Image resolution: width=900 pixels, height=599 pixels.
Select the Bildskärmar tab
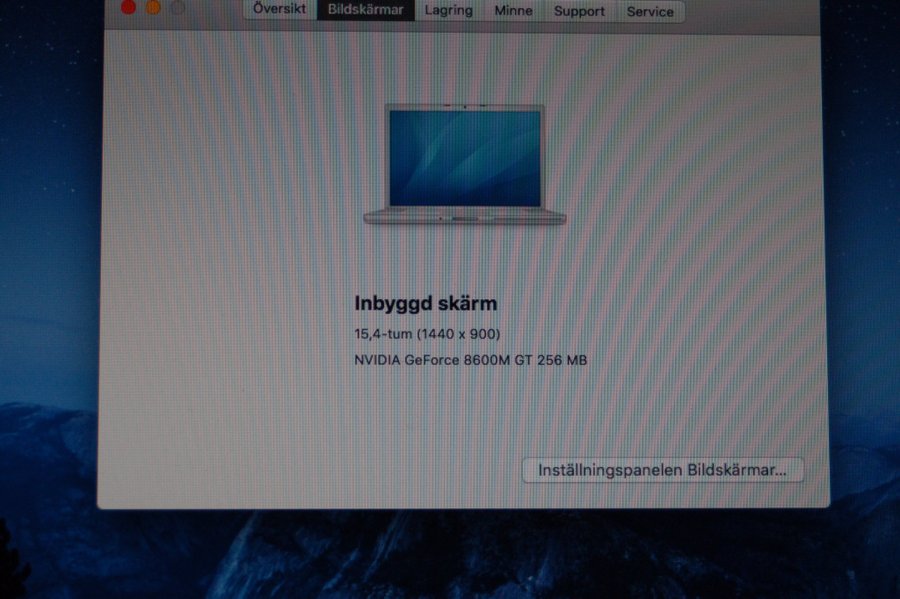(x=365, y=10)
